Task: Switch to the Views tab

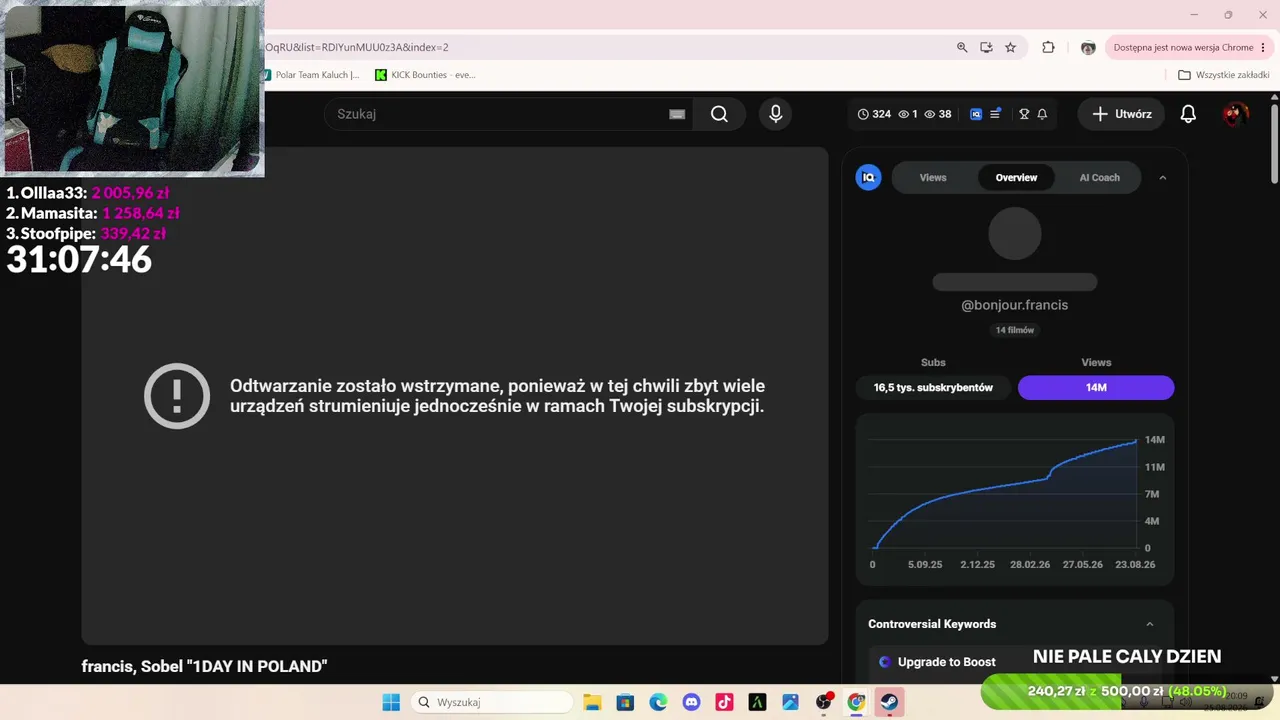Action: (933, 178)
